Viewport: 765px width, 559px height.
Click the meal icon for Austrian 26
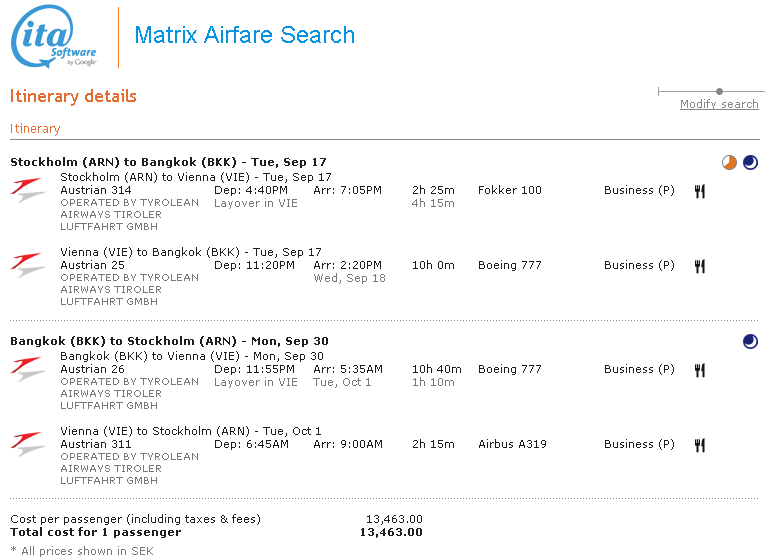click(x=700, y=370)
